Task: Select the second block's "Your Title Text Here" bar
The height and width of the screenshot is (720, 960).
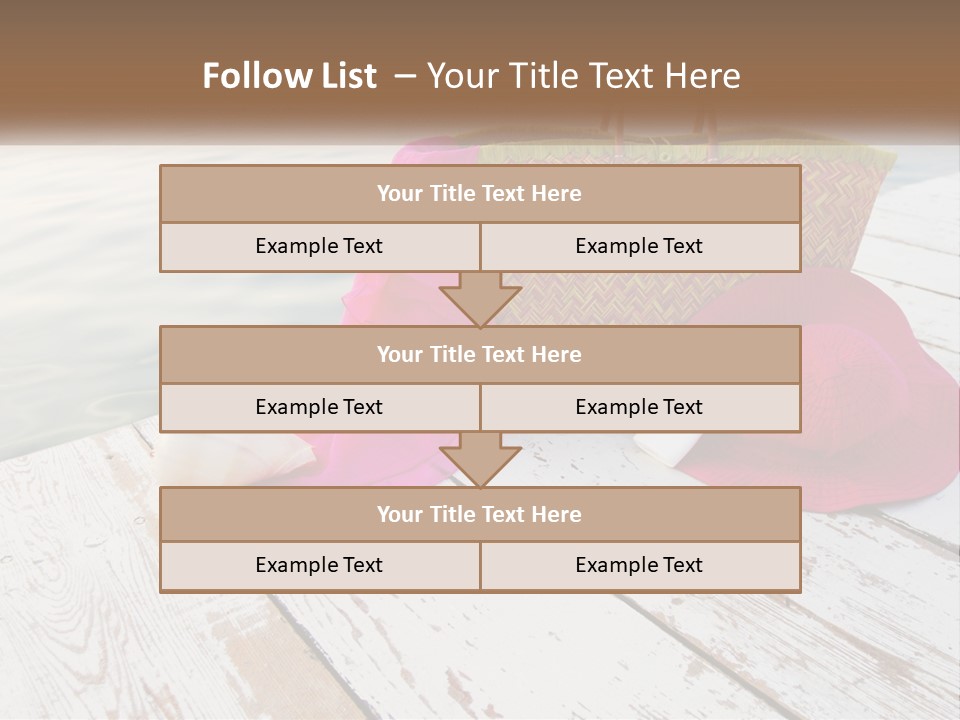Action: click(481, 354)
